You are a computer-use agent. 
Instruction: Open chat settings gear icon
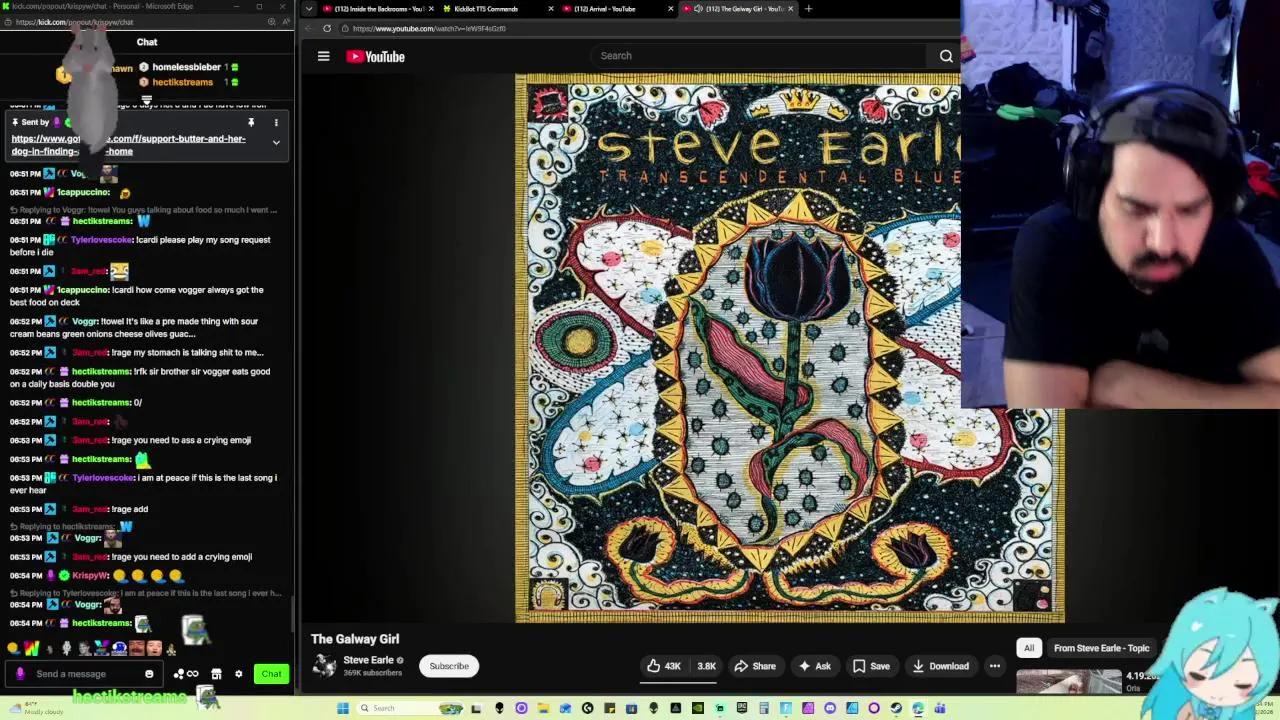pyautogui.click(x=238, y=674)
